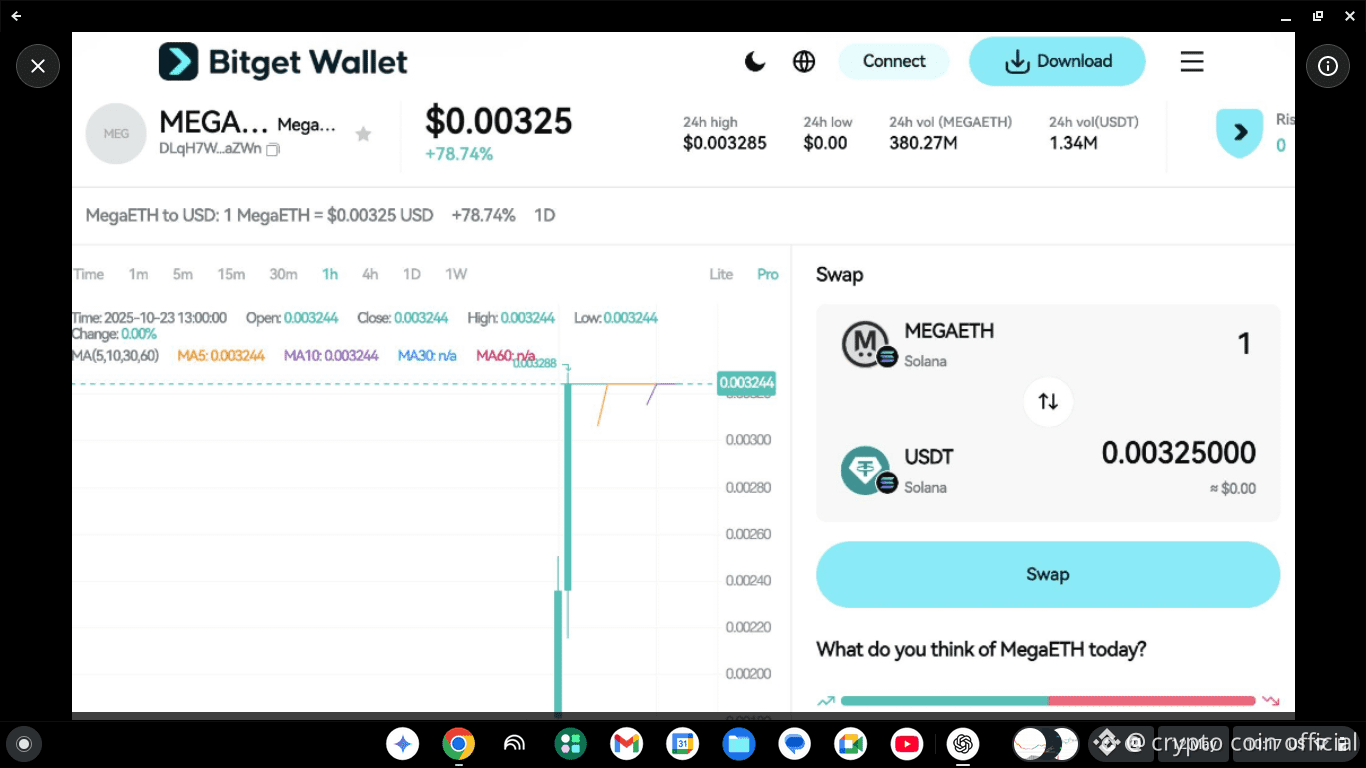Click the +78.74% change under the price
Screen dimensions: 1366x768
pos(459,154)
